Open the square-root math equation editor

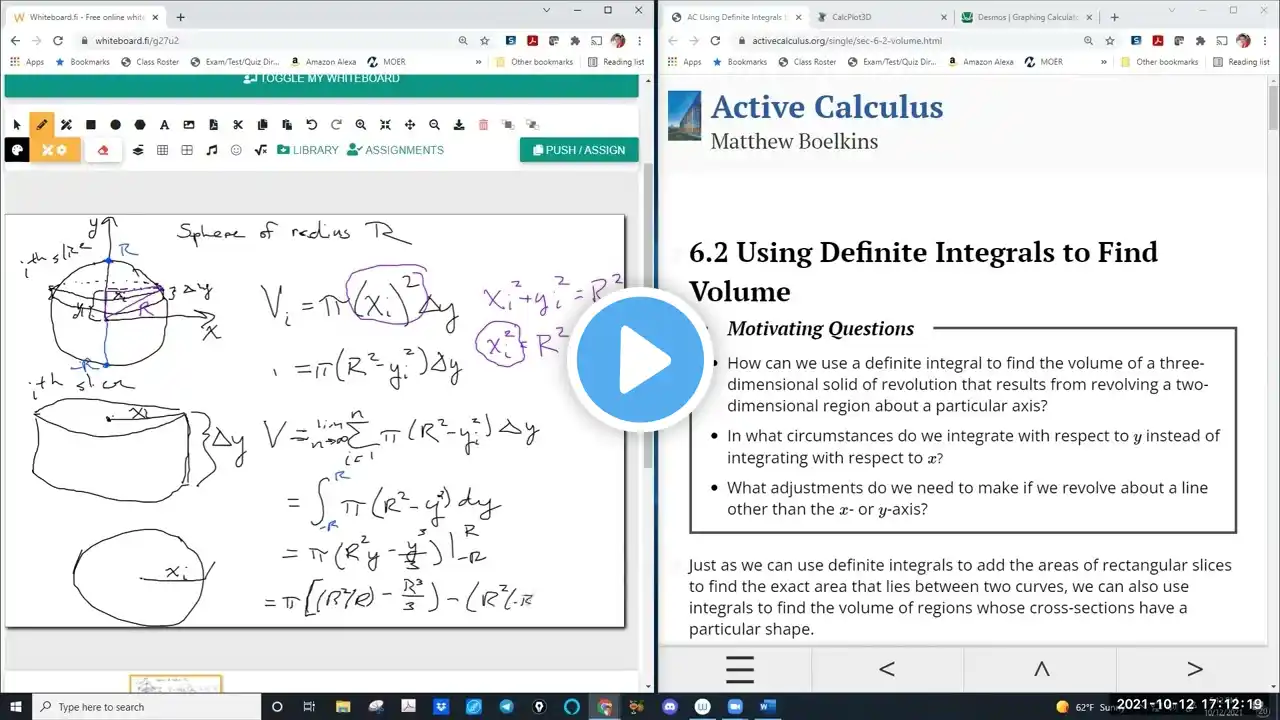[x=260, y=150]
